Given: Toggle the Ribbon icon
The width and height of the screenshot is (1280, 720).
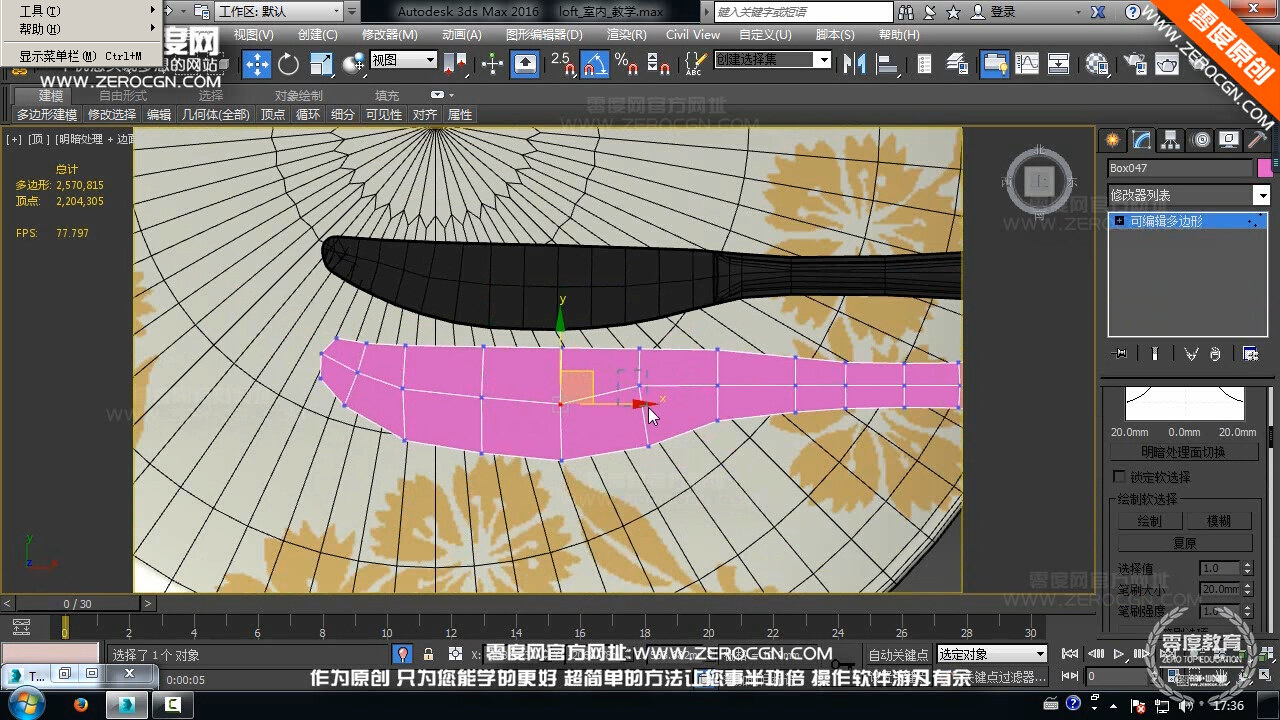Looking at the screenshot, I should pyautogui.click(x=995, y=64).
